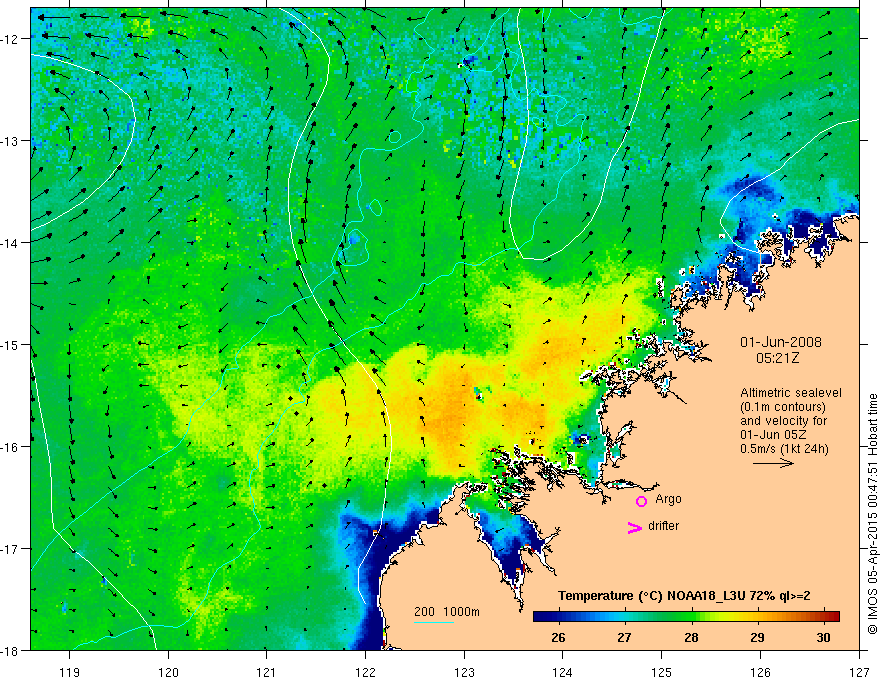
Task: Click the cyan depth contour legend line
Action: [x=434, y=622]
